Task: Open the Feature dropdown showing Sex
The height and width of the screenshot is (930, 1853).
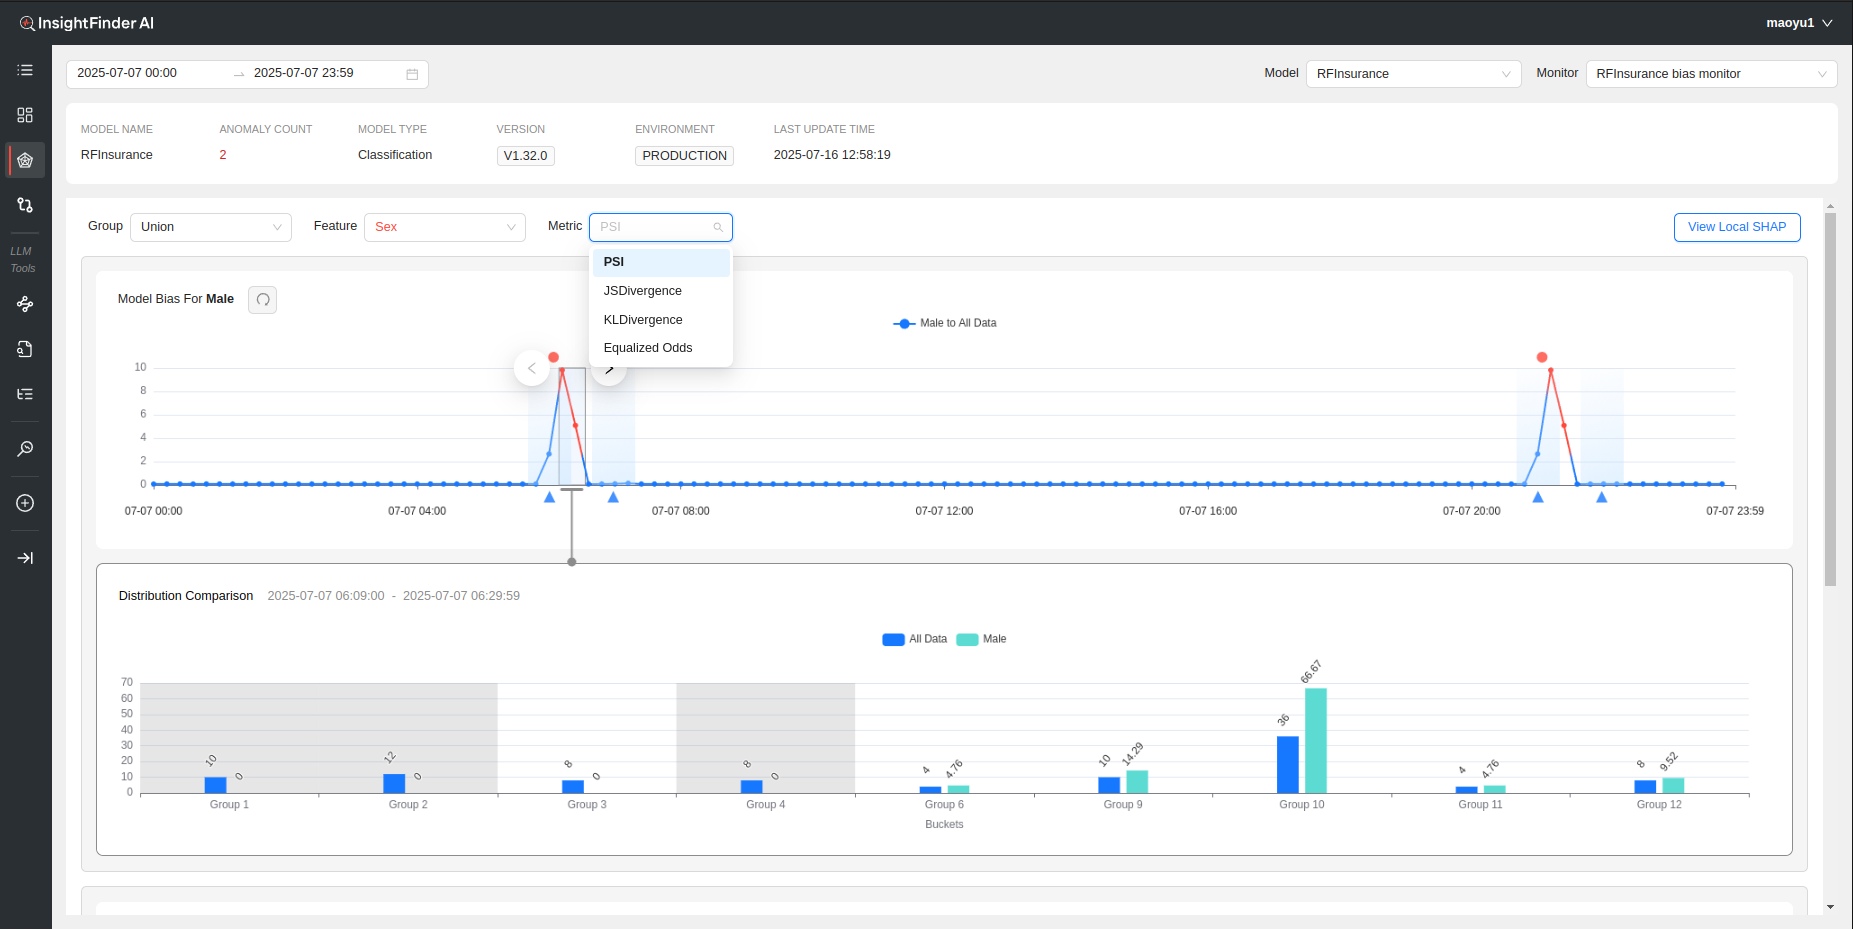Action: 445,227
